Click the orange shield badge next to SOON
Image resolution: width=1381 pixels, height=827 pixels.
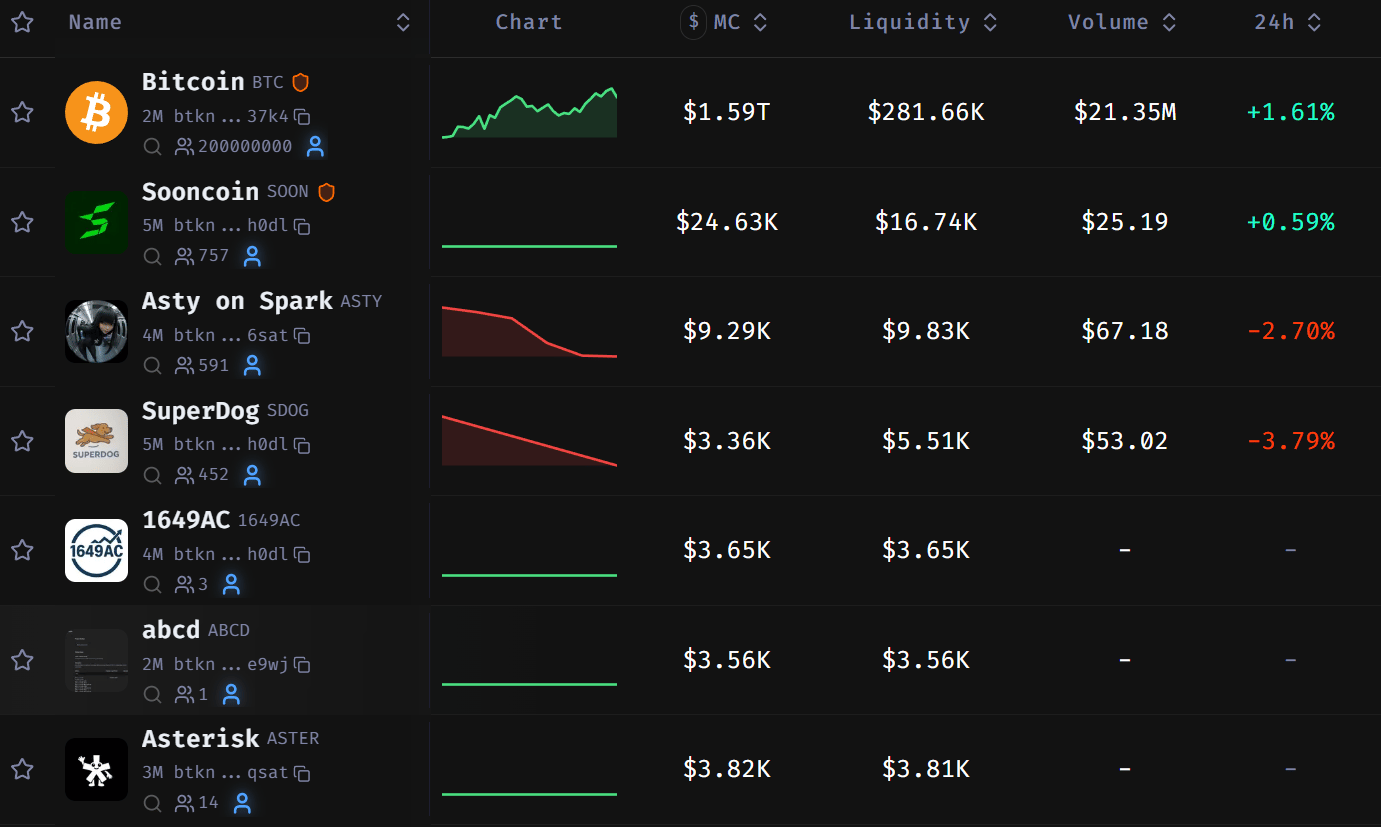[x=326, y=192]
